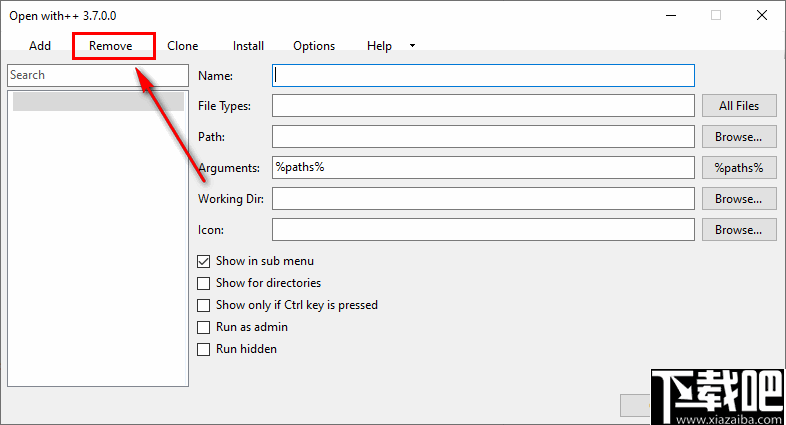Image resolution: width=786 pixels, height=425 pixels.
Task: Check the Run hidden box
Action: (x=204, y=349)
